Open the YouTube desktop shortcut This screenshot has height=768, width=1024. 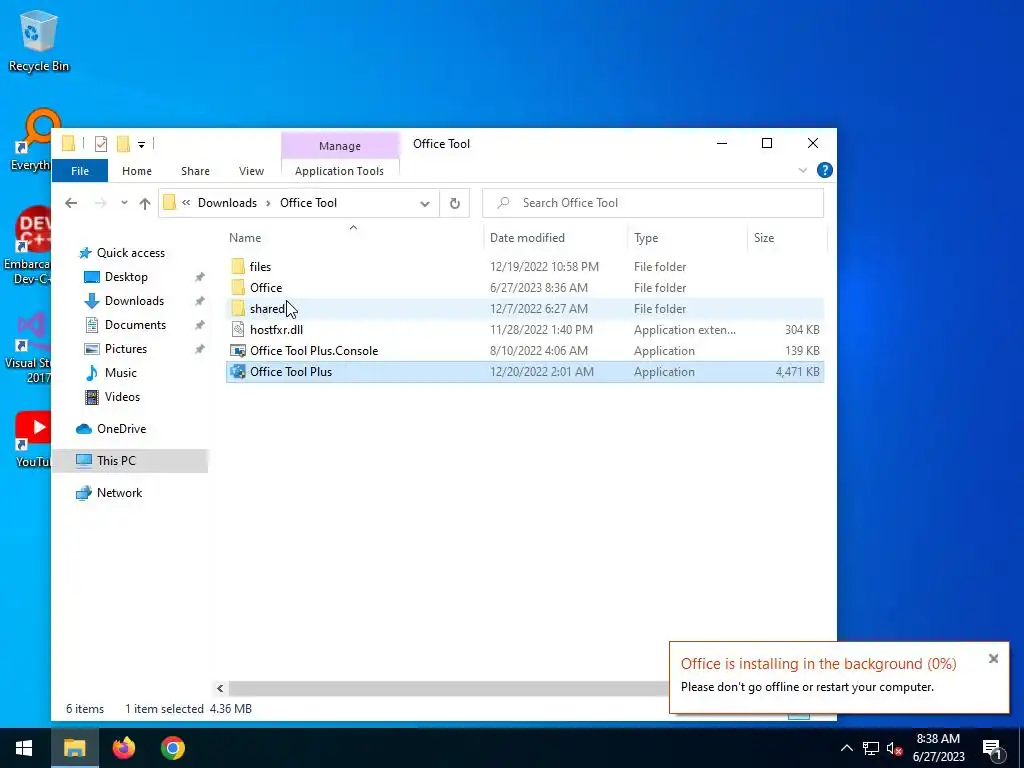point(33,439)
